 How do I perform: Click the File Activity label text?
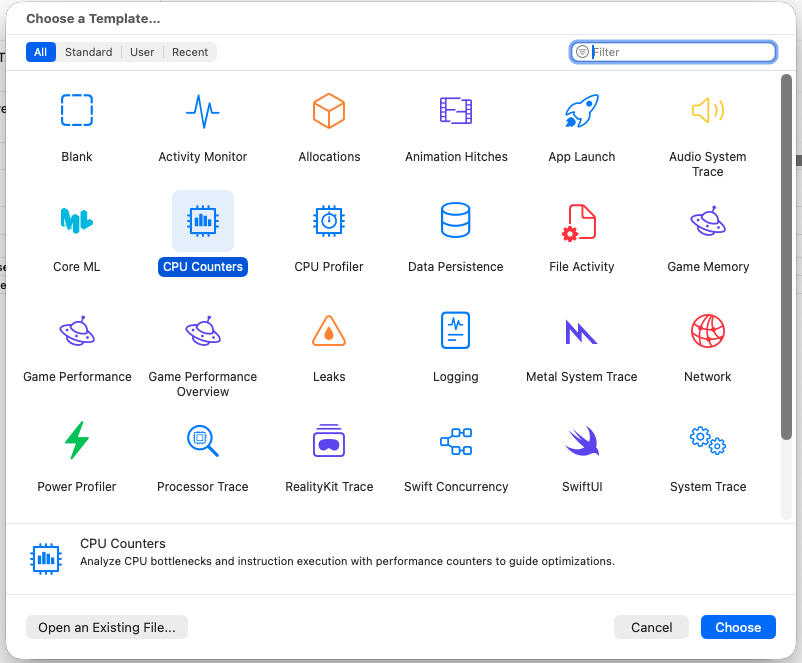click(x=582, y=267)
